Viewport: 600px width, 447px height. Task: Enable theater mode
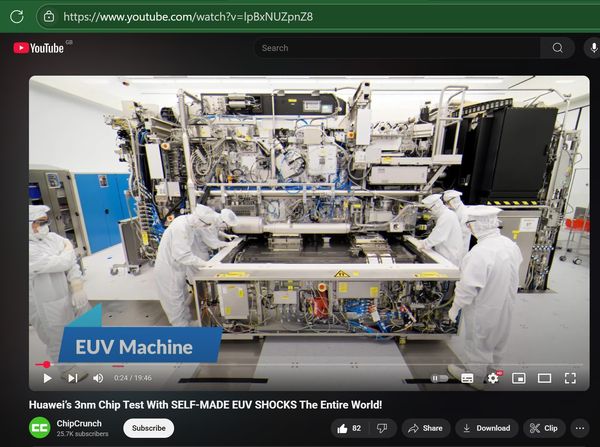tap(544, 378)
